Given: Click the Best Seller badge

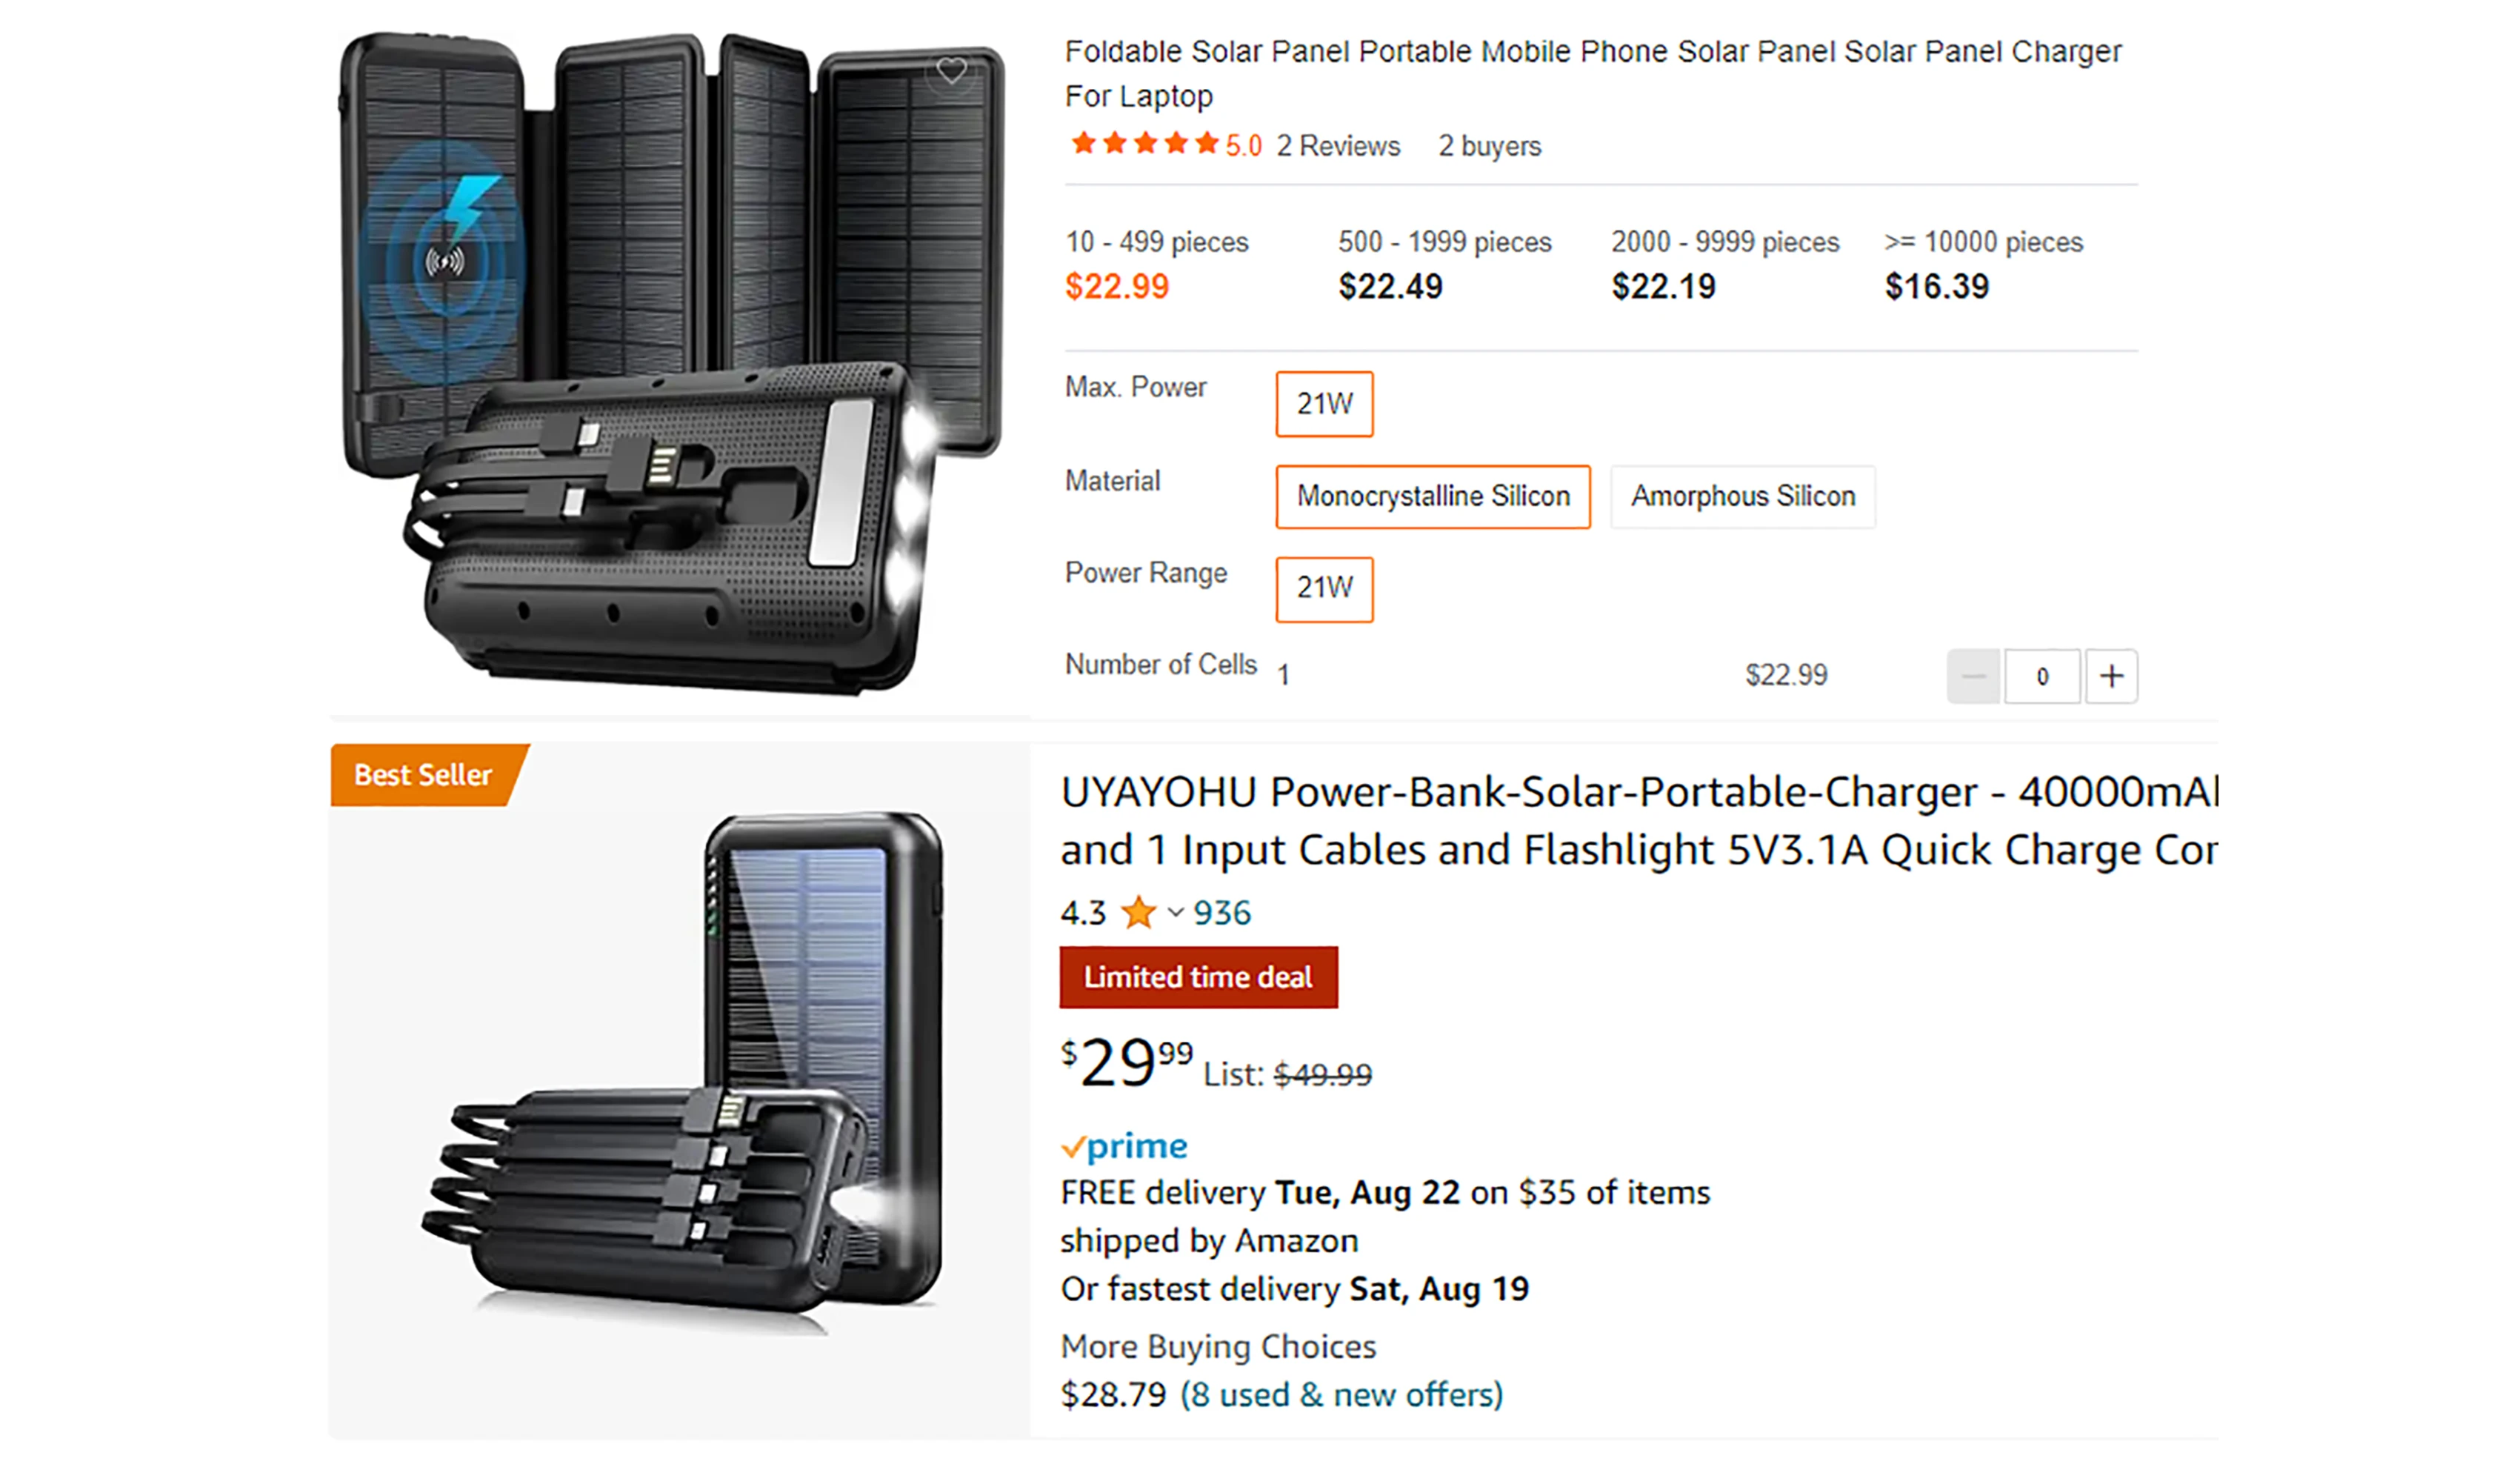Looking at the screenshot, I should (x=424, y=775).
